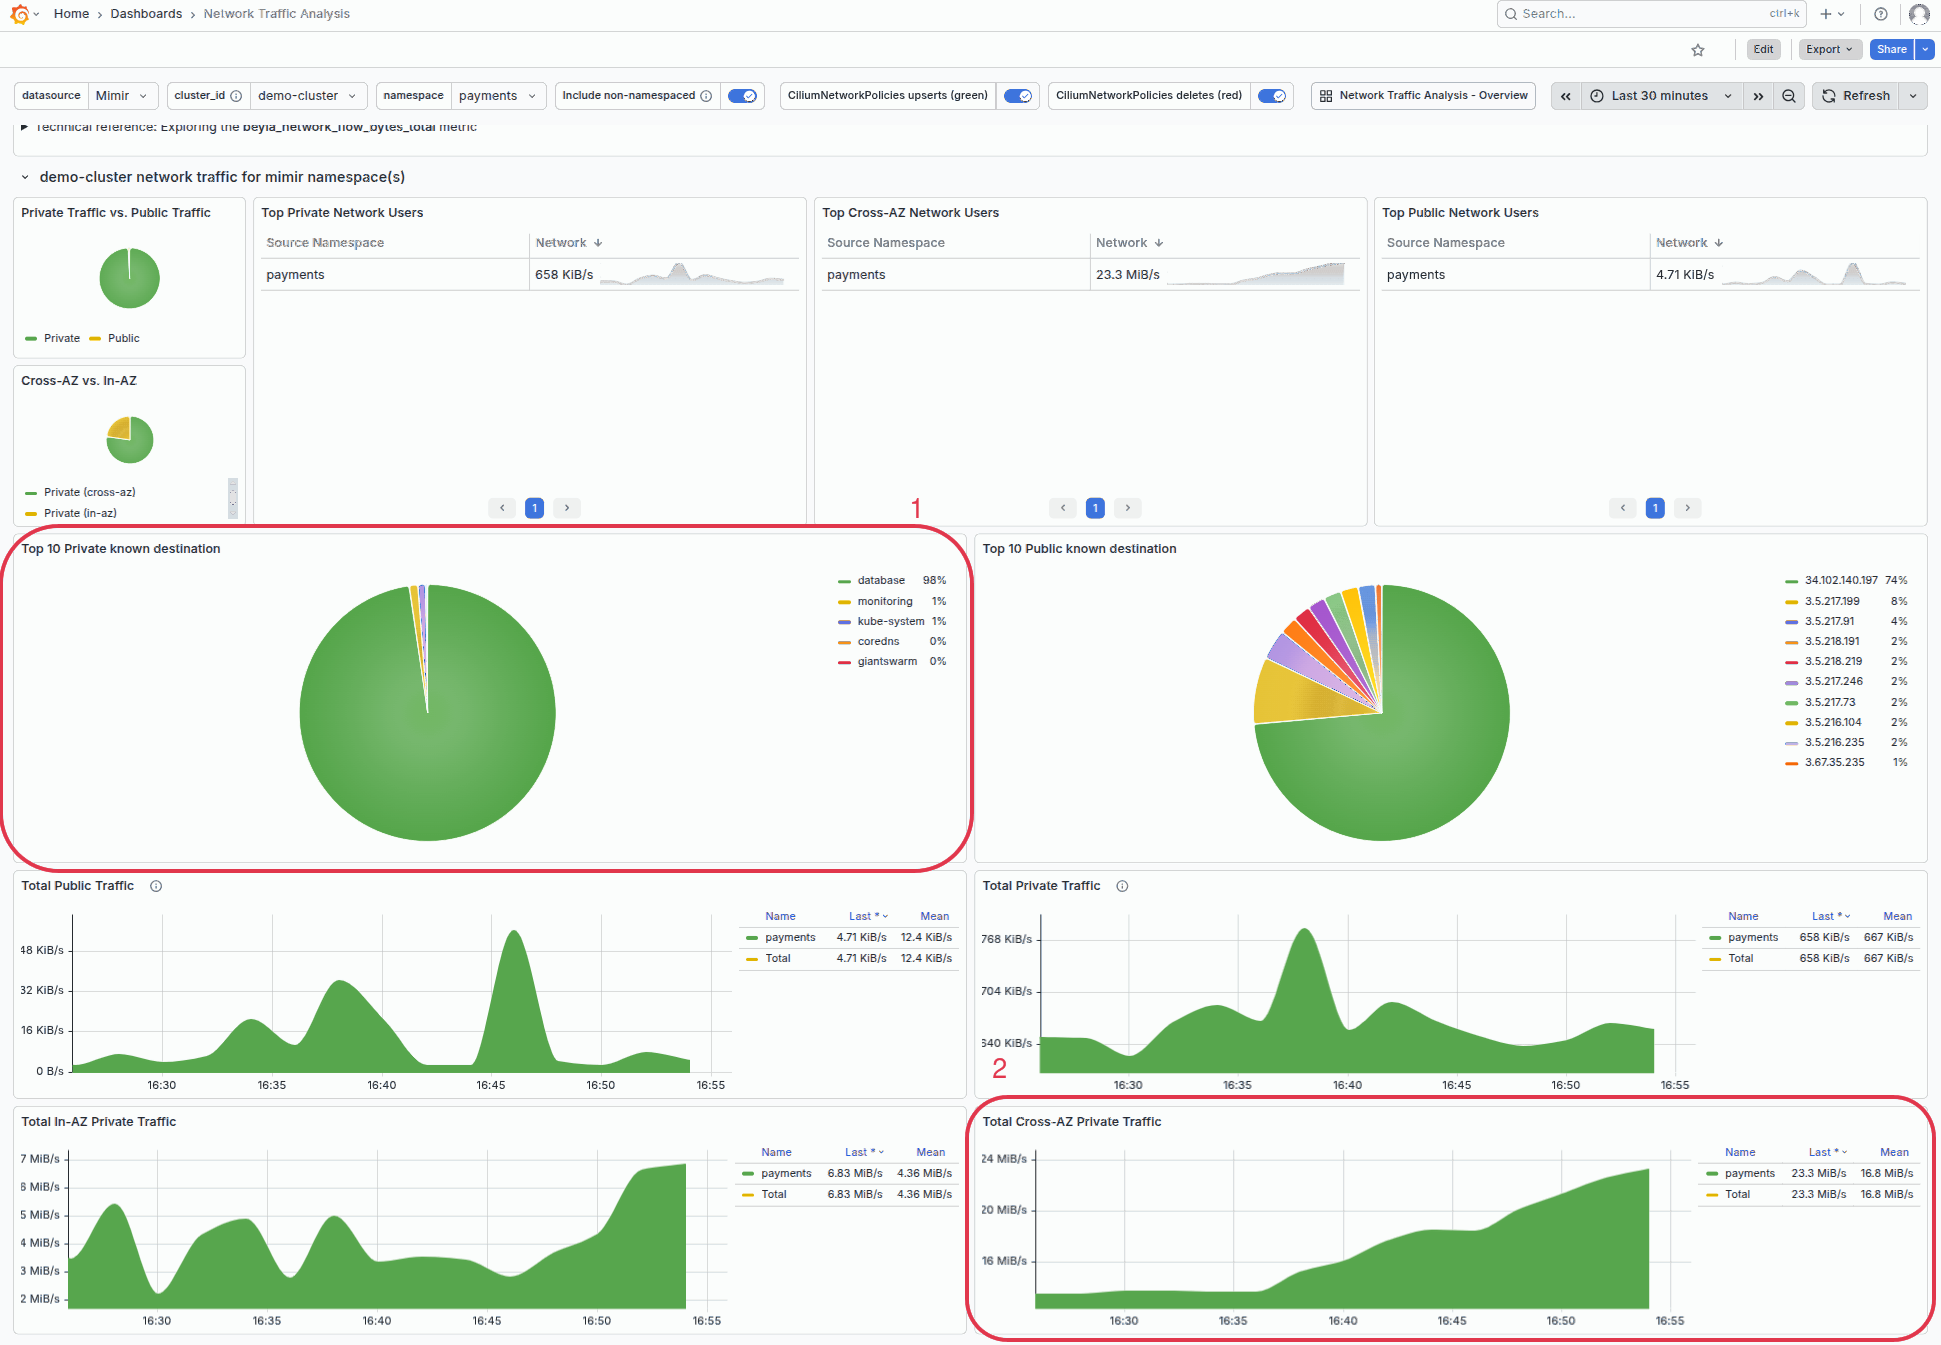Viewport: 1941px width, 1345px height.
Task: Zoom out the dashboard time range
Action: coord(1789,95)
